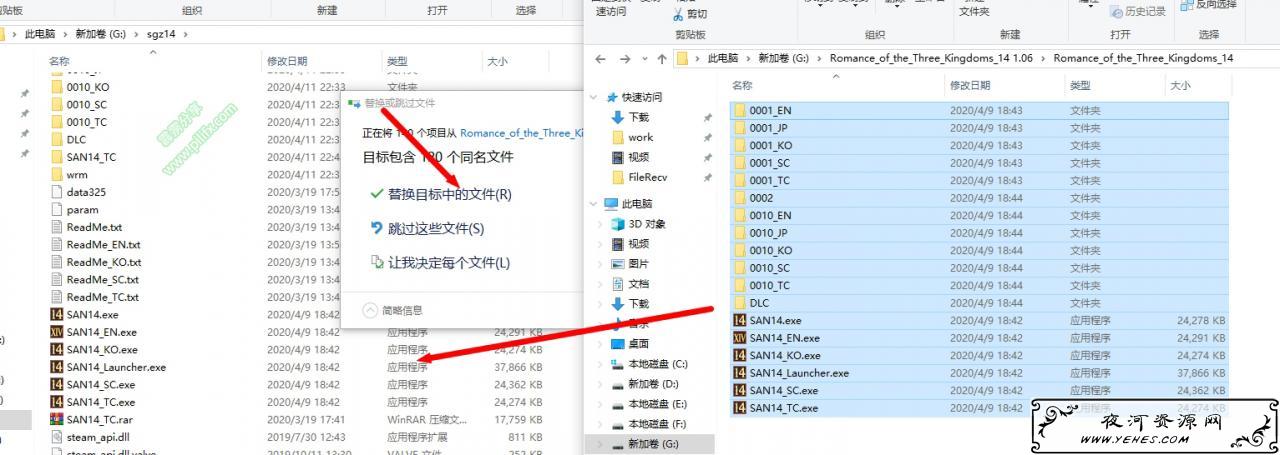Click steam_api.dll file icon in left window
Image resolution: width=1280 pixels, height=455 pixels.
pos(57,437)
